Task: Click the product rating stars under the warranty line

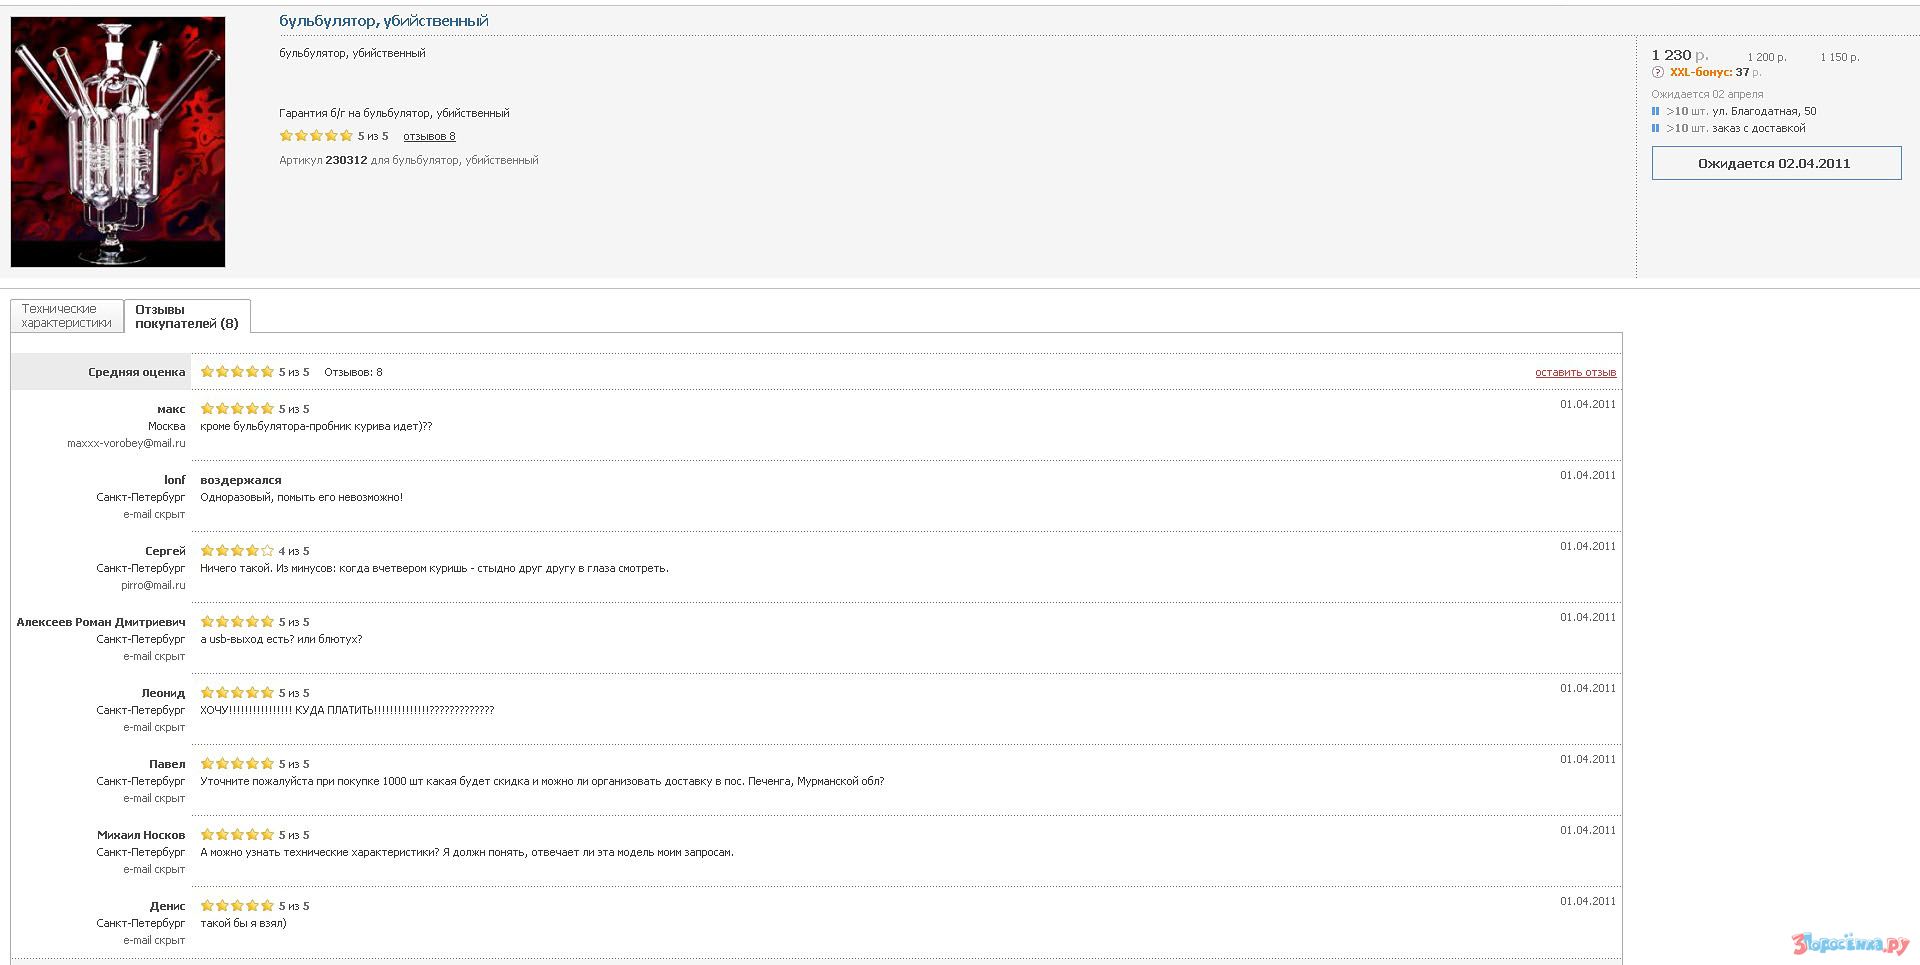Action: click(x=316, y=136)
